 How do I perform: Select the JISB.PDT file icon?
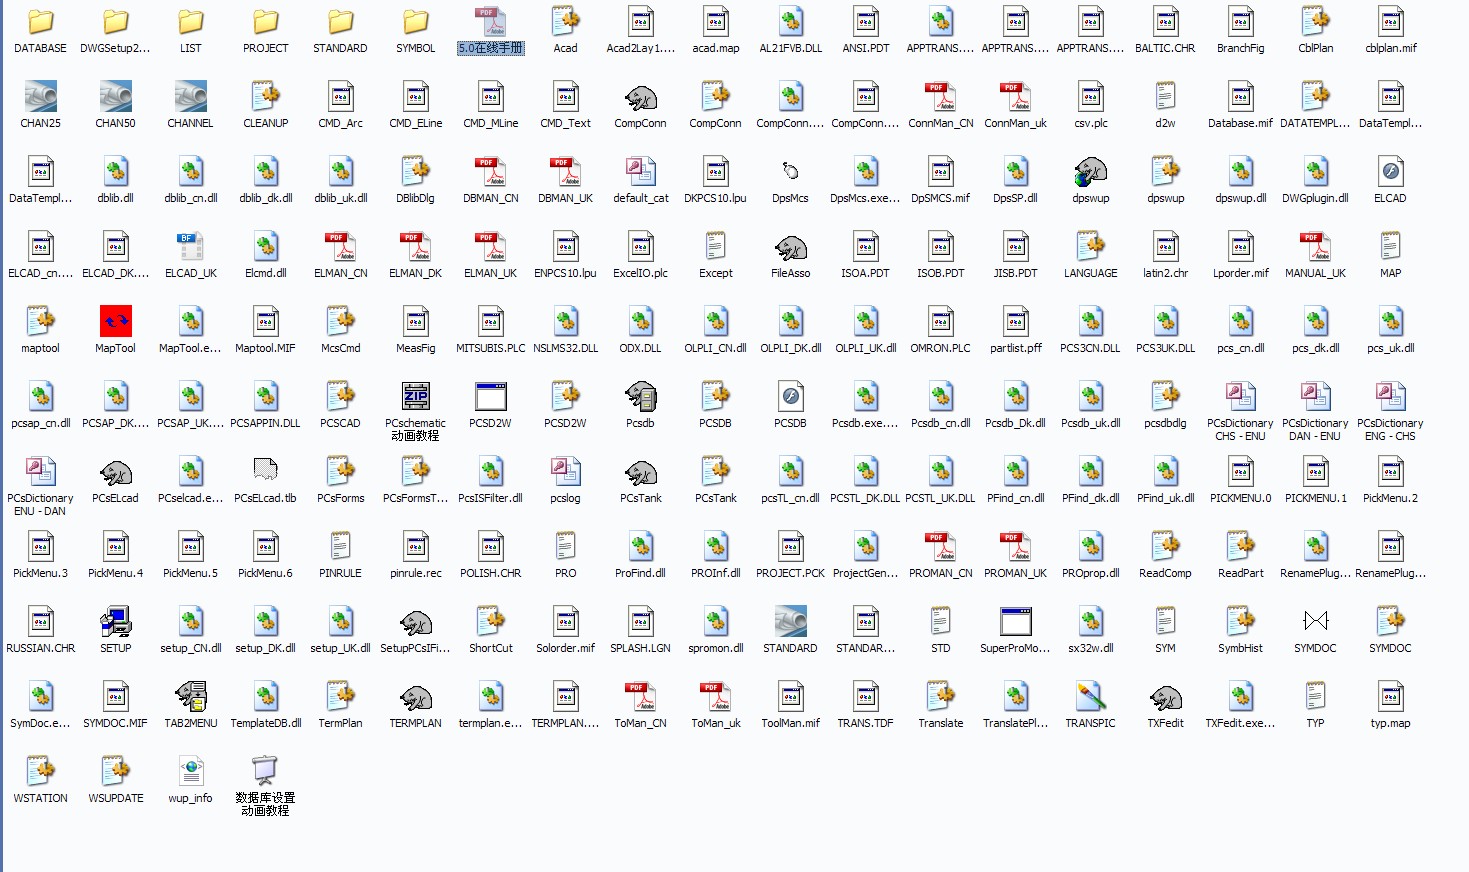click(x=1016, y=246)
